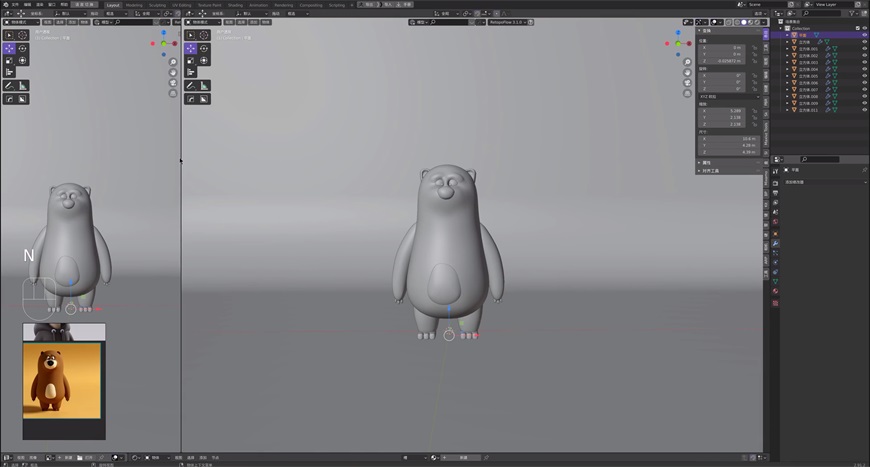The height and width of the screenshot is (467, 870).
Task: Switch to the Scripting workspace tab
Action: coord(337,5)
